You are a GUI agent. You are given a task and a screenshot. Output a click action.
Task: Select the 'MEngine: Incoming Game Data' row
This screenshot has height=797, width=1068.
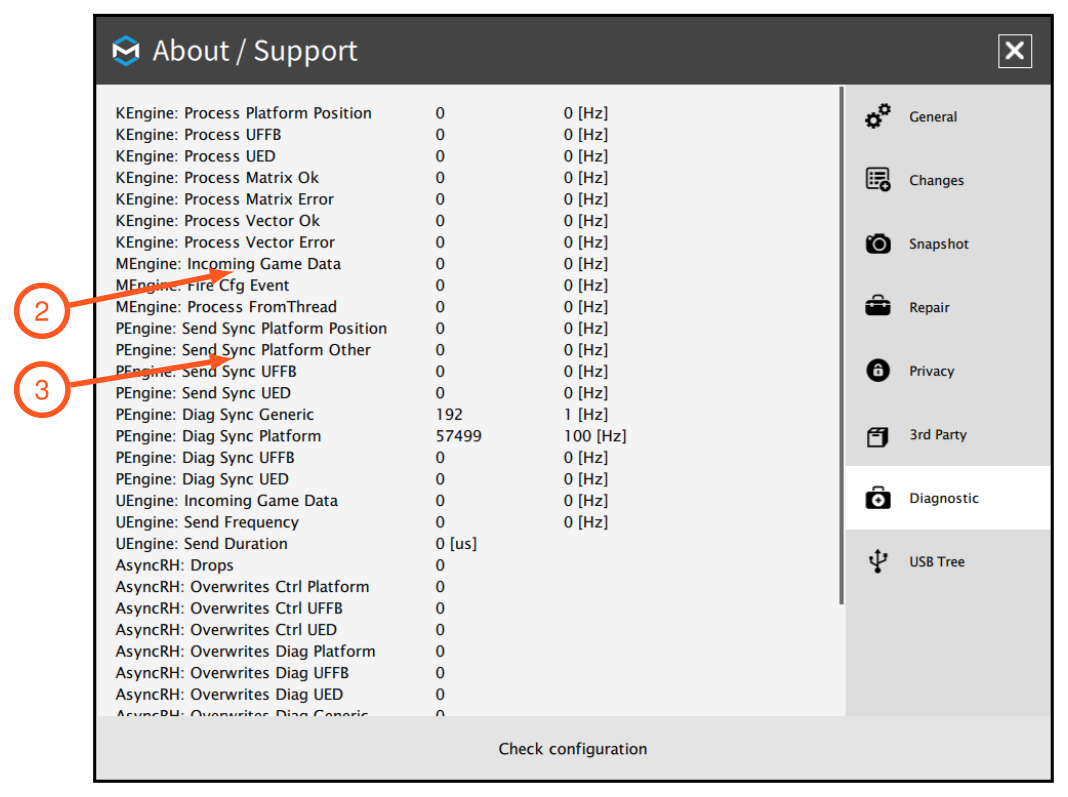pos(362,264)
